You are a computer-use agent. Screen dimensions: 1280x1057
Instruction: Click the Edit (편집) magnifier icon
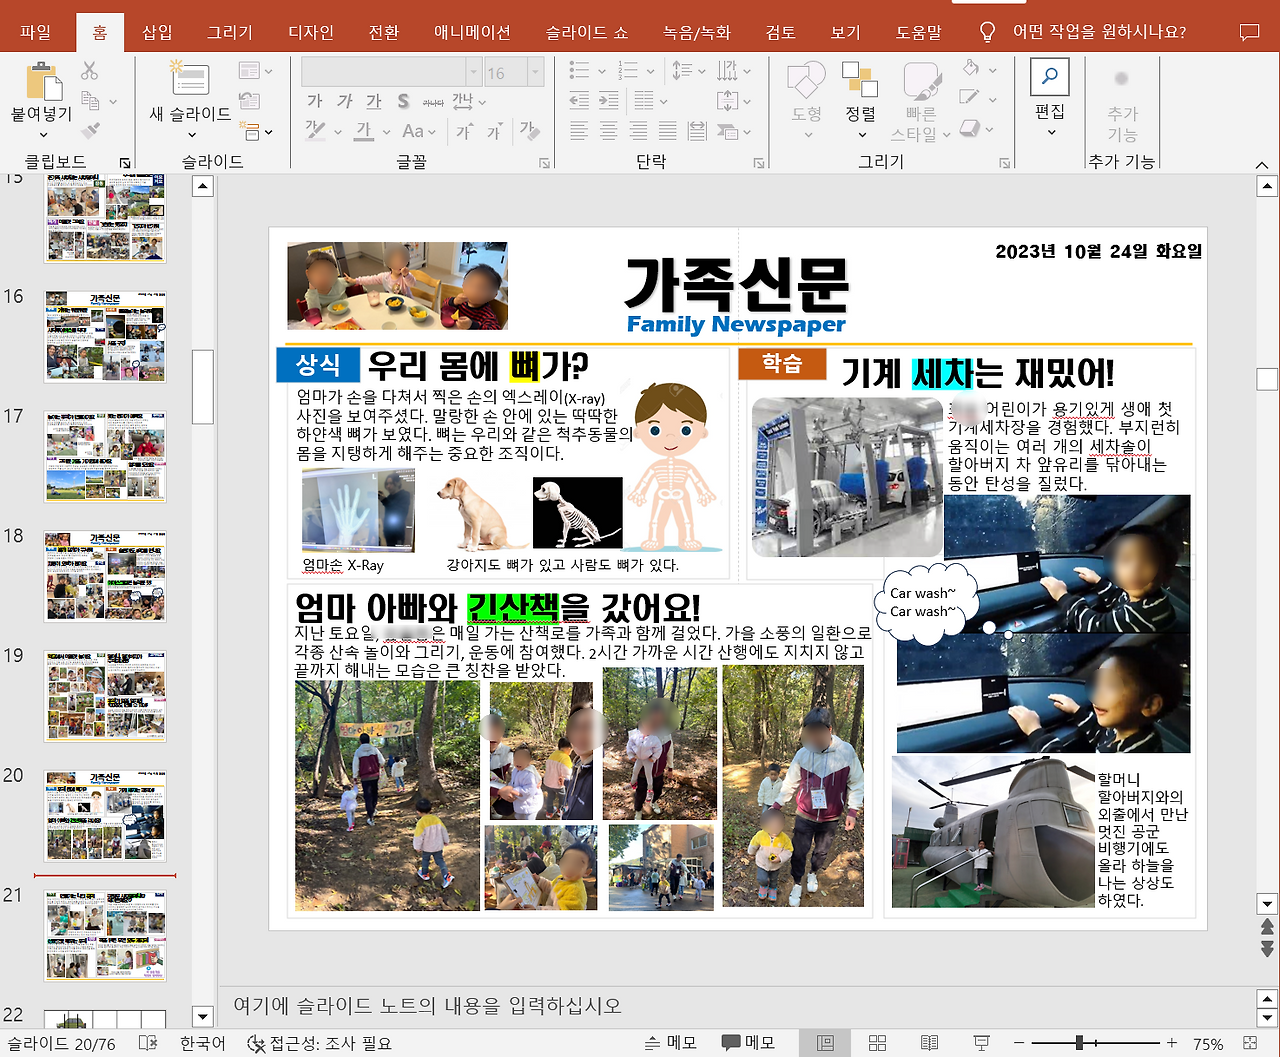coord(1049,77)
